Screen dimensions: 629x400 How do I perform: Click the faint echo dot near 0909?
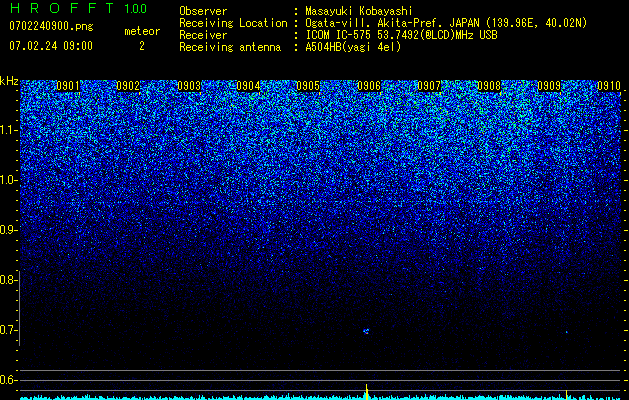click(x=566, y=332)
